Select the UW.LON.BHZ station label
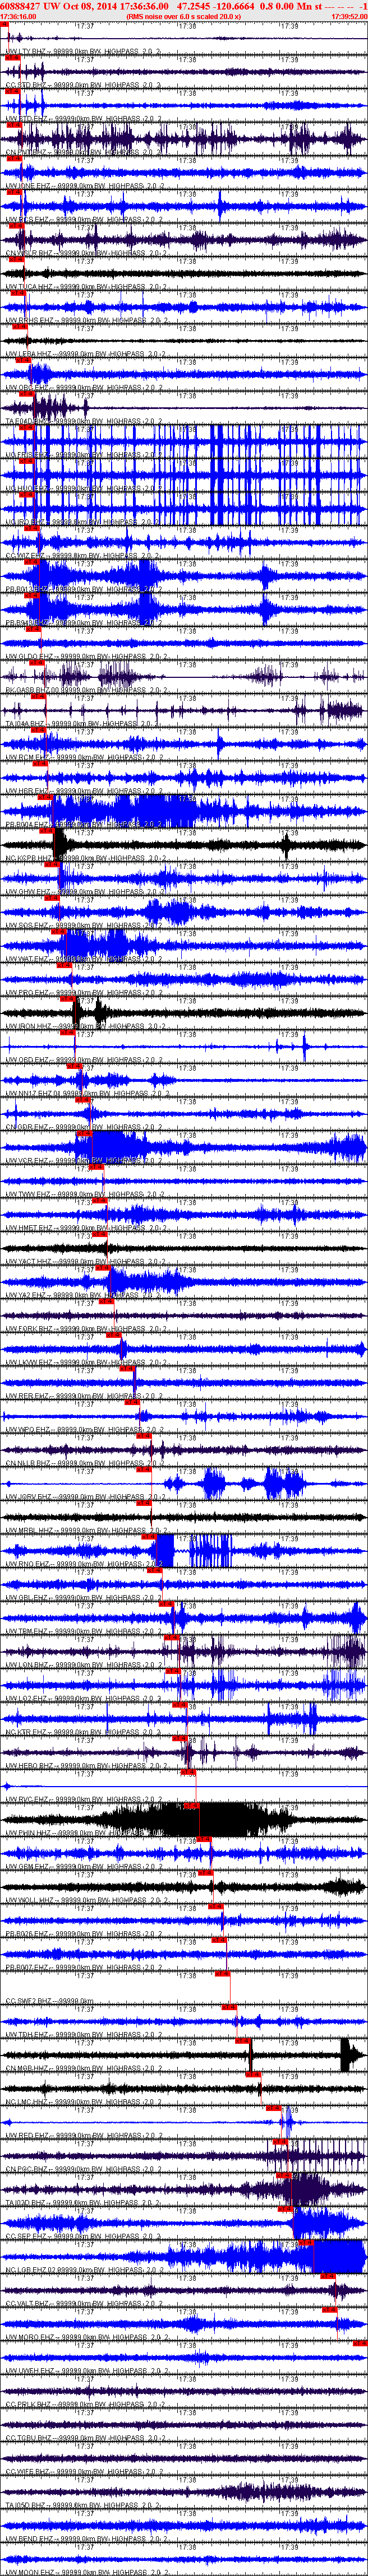The image size is (368, 2576). click(x=84, y=1666)
